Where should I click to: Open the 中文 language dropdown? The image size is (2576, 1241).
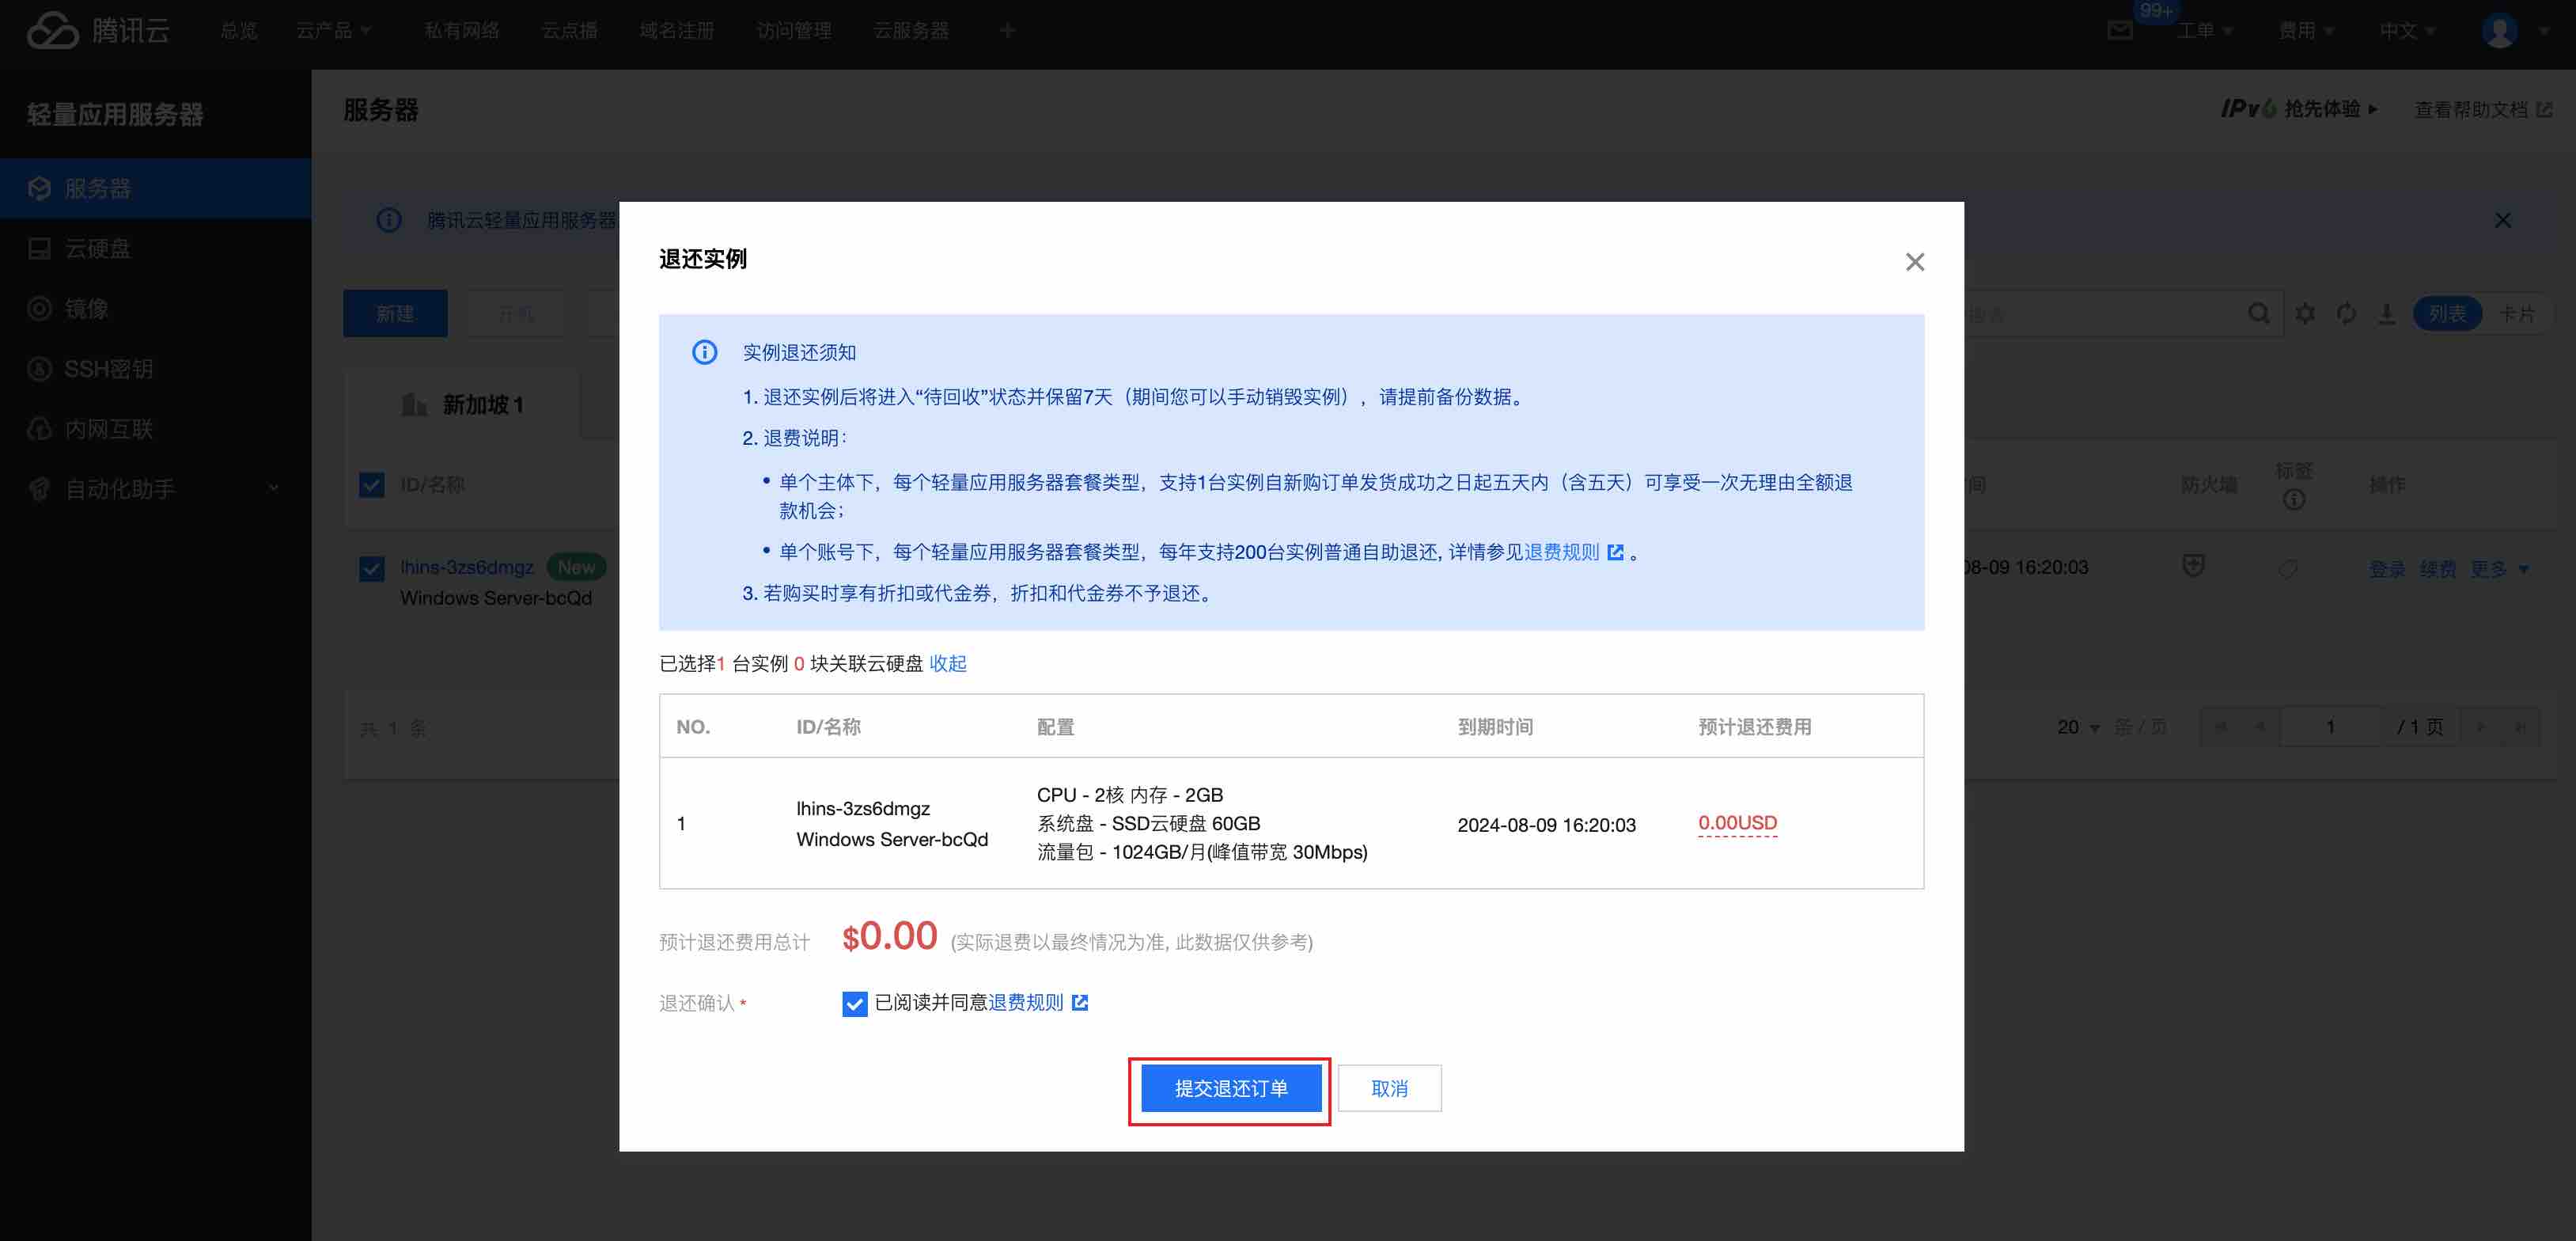click(x=2407, y=31)
